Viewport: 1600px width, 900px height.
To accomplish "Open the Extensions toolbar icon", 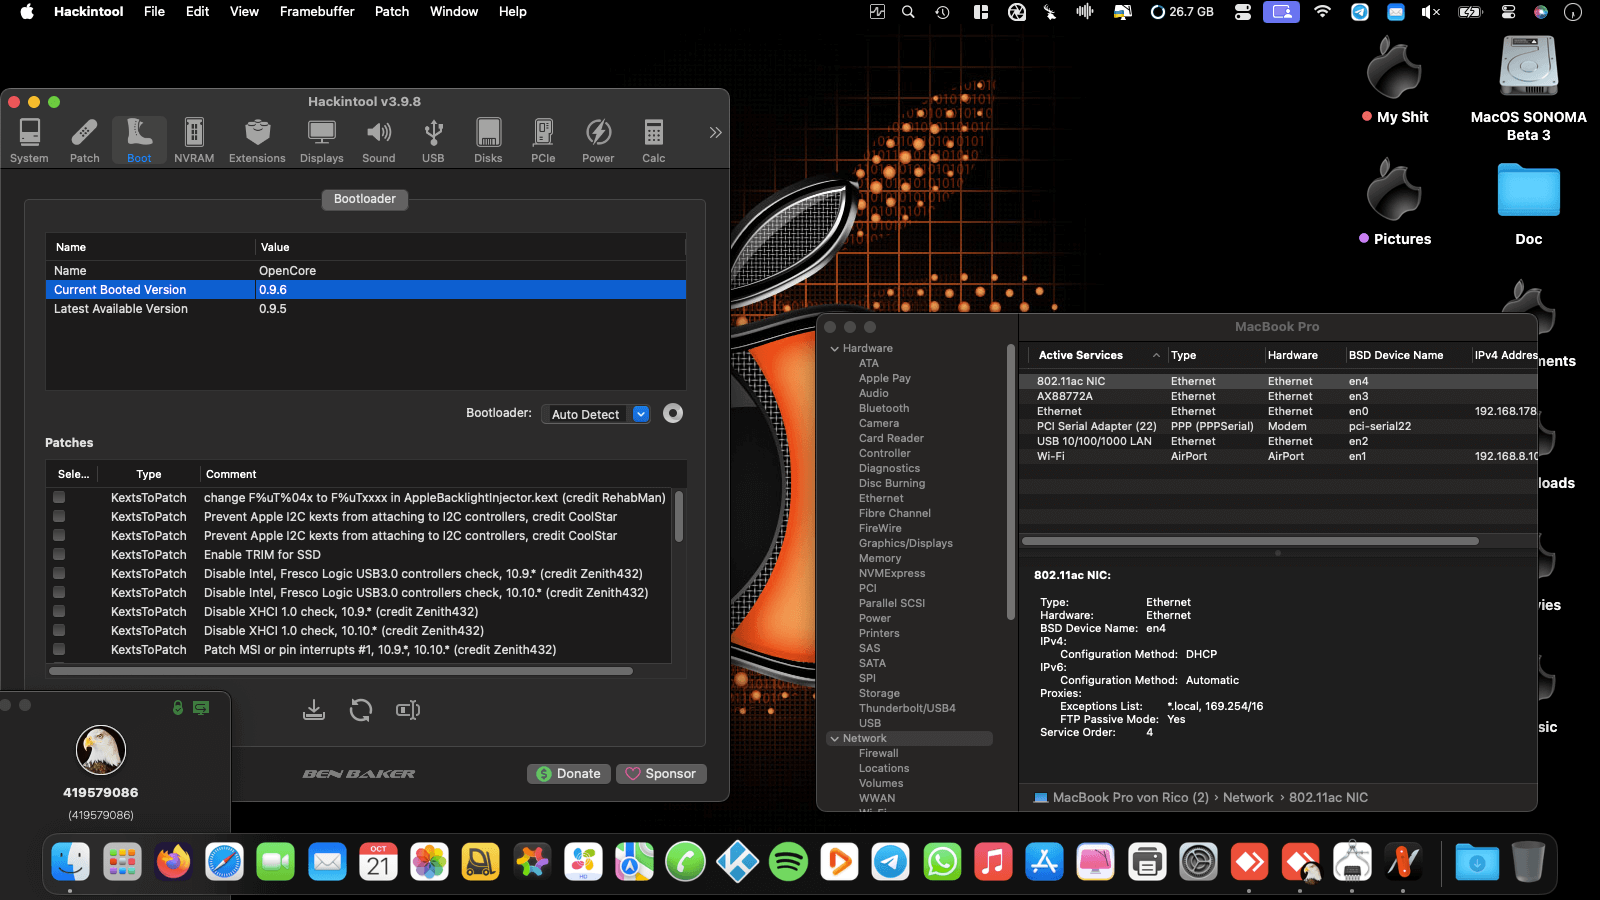I will [x=257, y=140].
